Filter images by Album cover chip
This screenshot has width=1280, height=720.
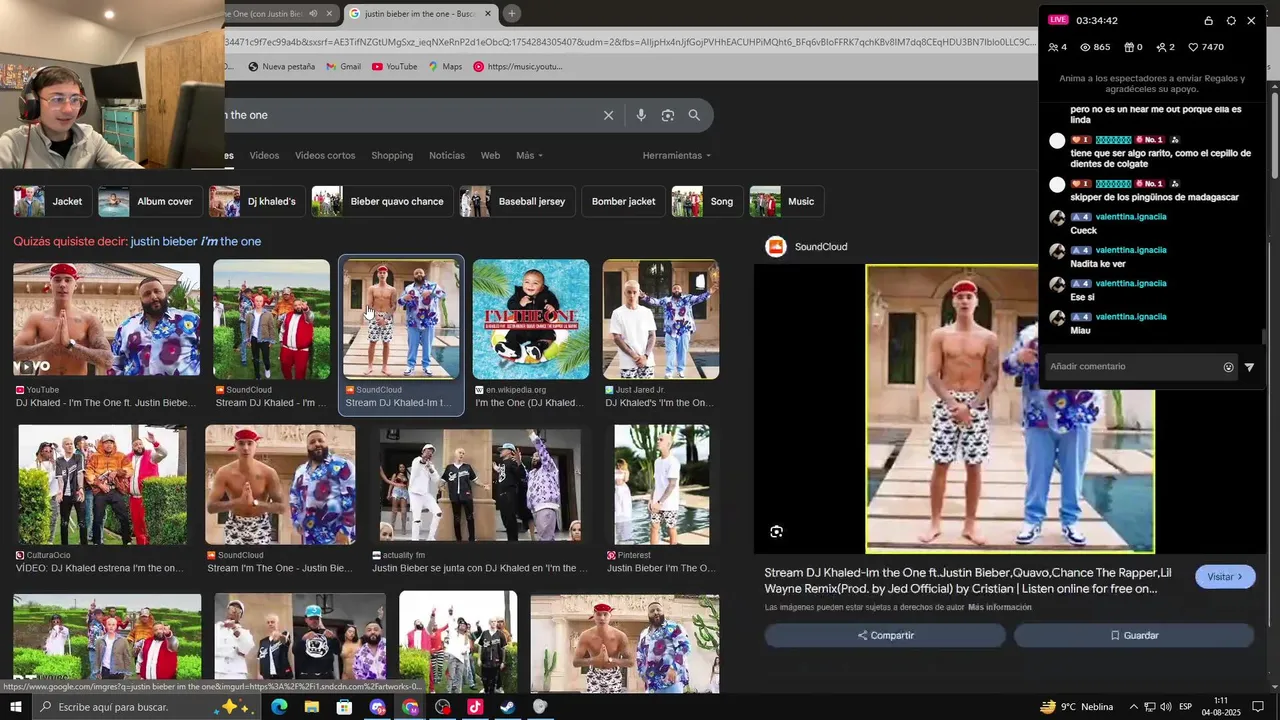click(x=150, y=201)
